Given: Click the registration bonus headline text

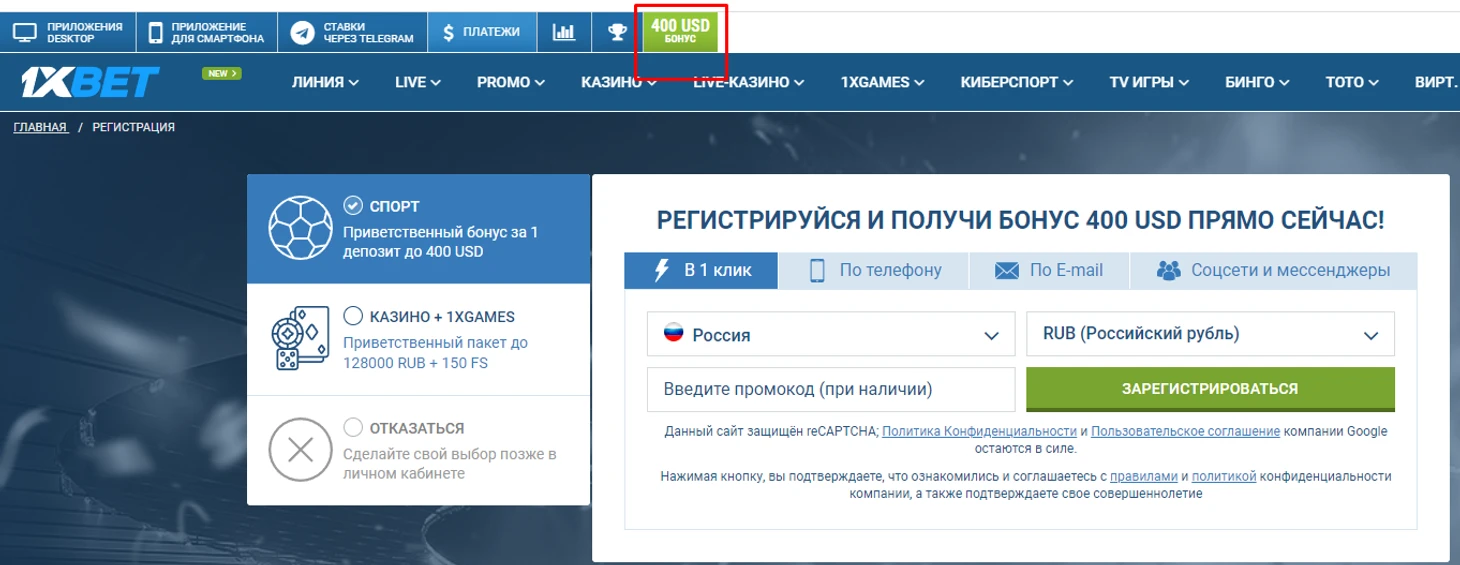Looking at the screenshot, I should [1021, 221].
